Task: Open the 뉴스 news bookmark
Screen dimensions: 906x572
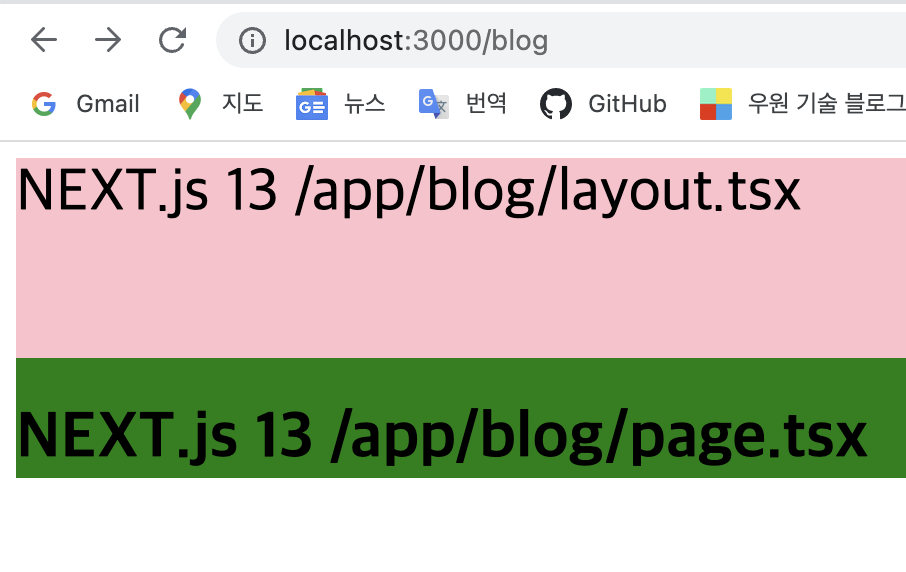Action: coord(340,104)
